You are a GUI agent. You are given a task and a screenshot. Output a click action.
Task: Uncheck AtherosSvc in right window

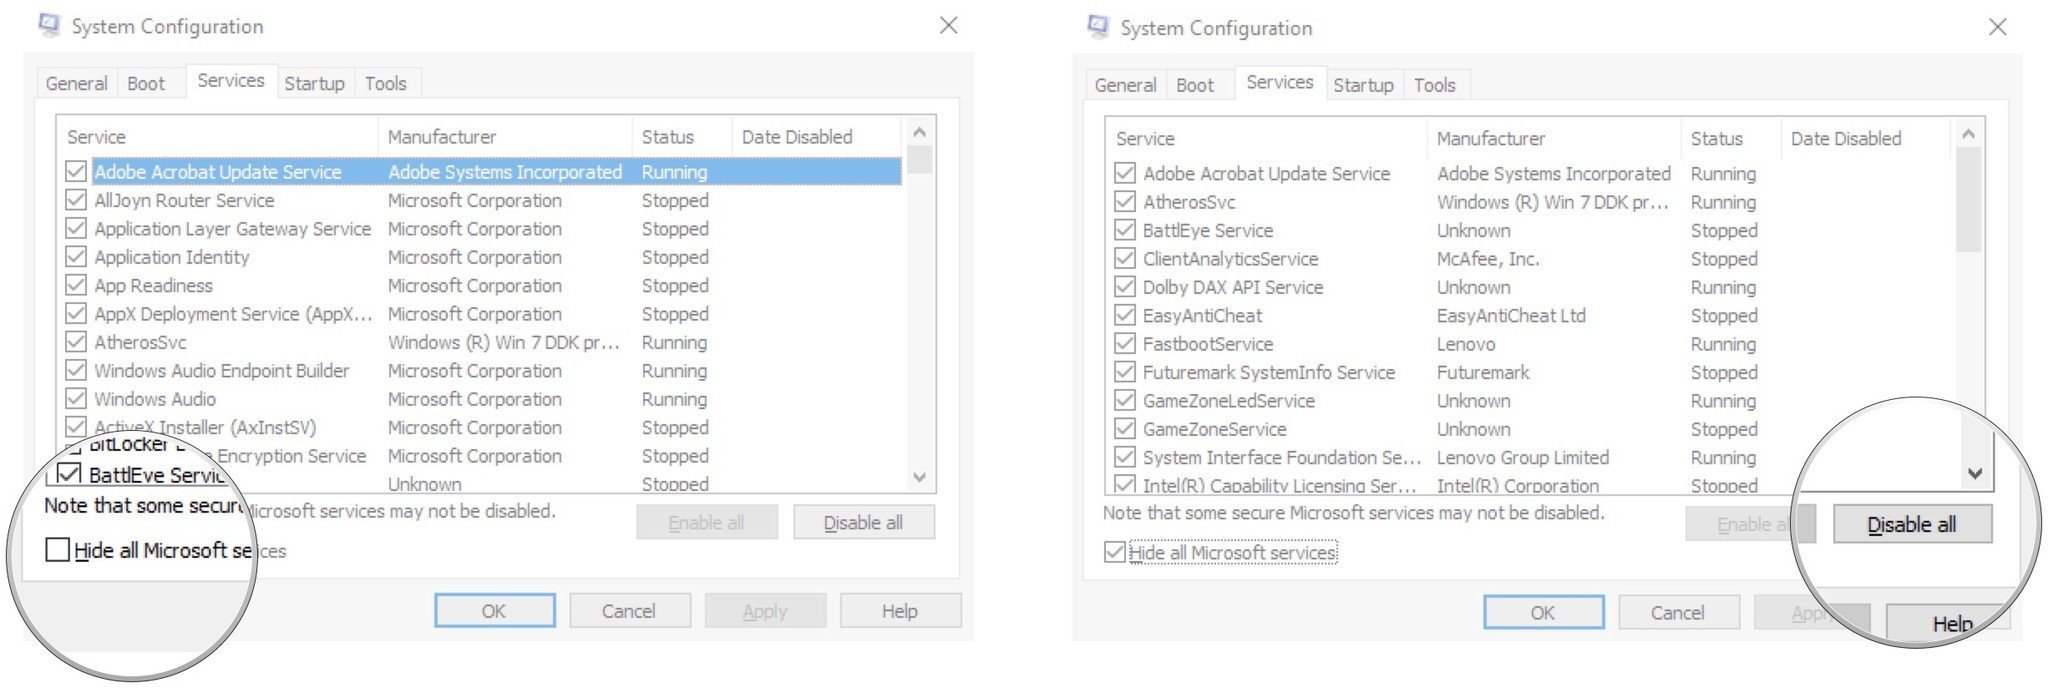click(x=1125, y=202)
